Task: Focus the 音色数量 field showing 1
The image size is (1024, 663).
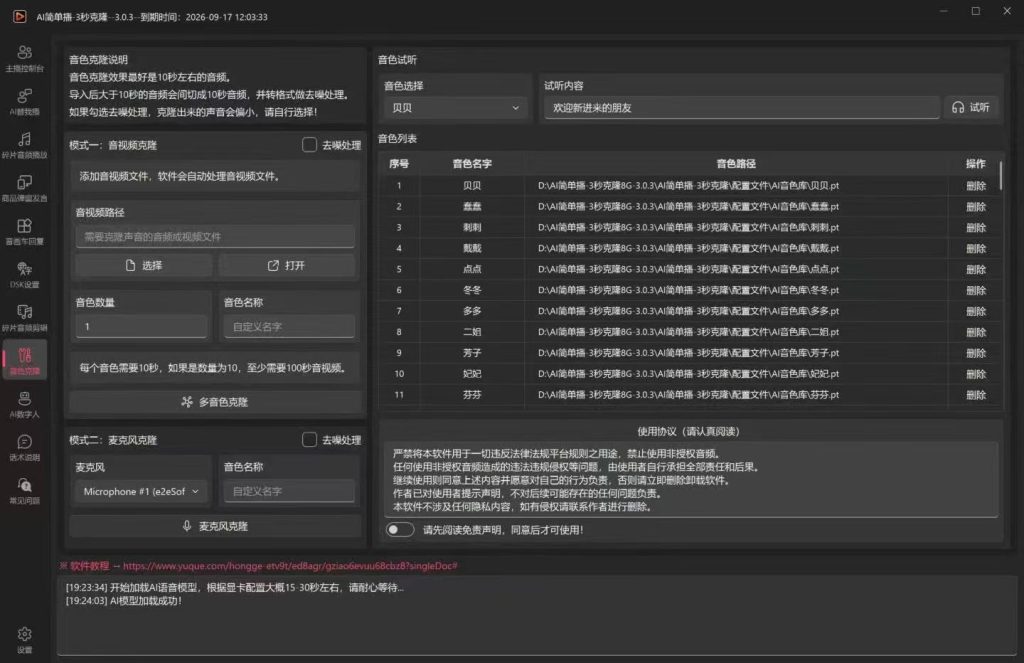Action: coord(141,326)
